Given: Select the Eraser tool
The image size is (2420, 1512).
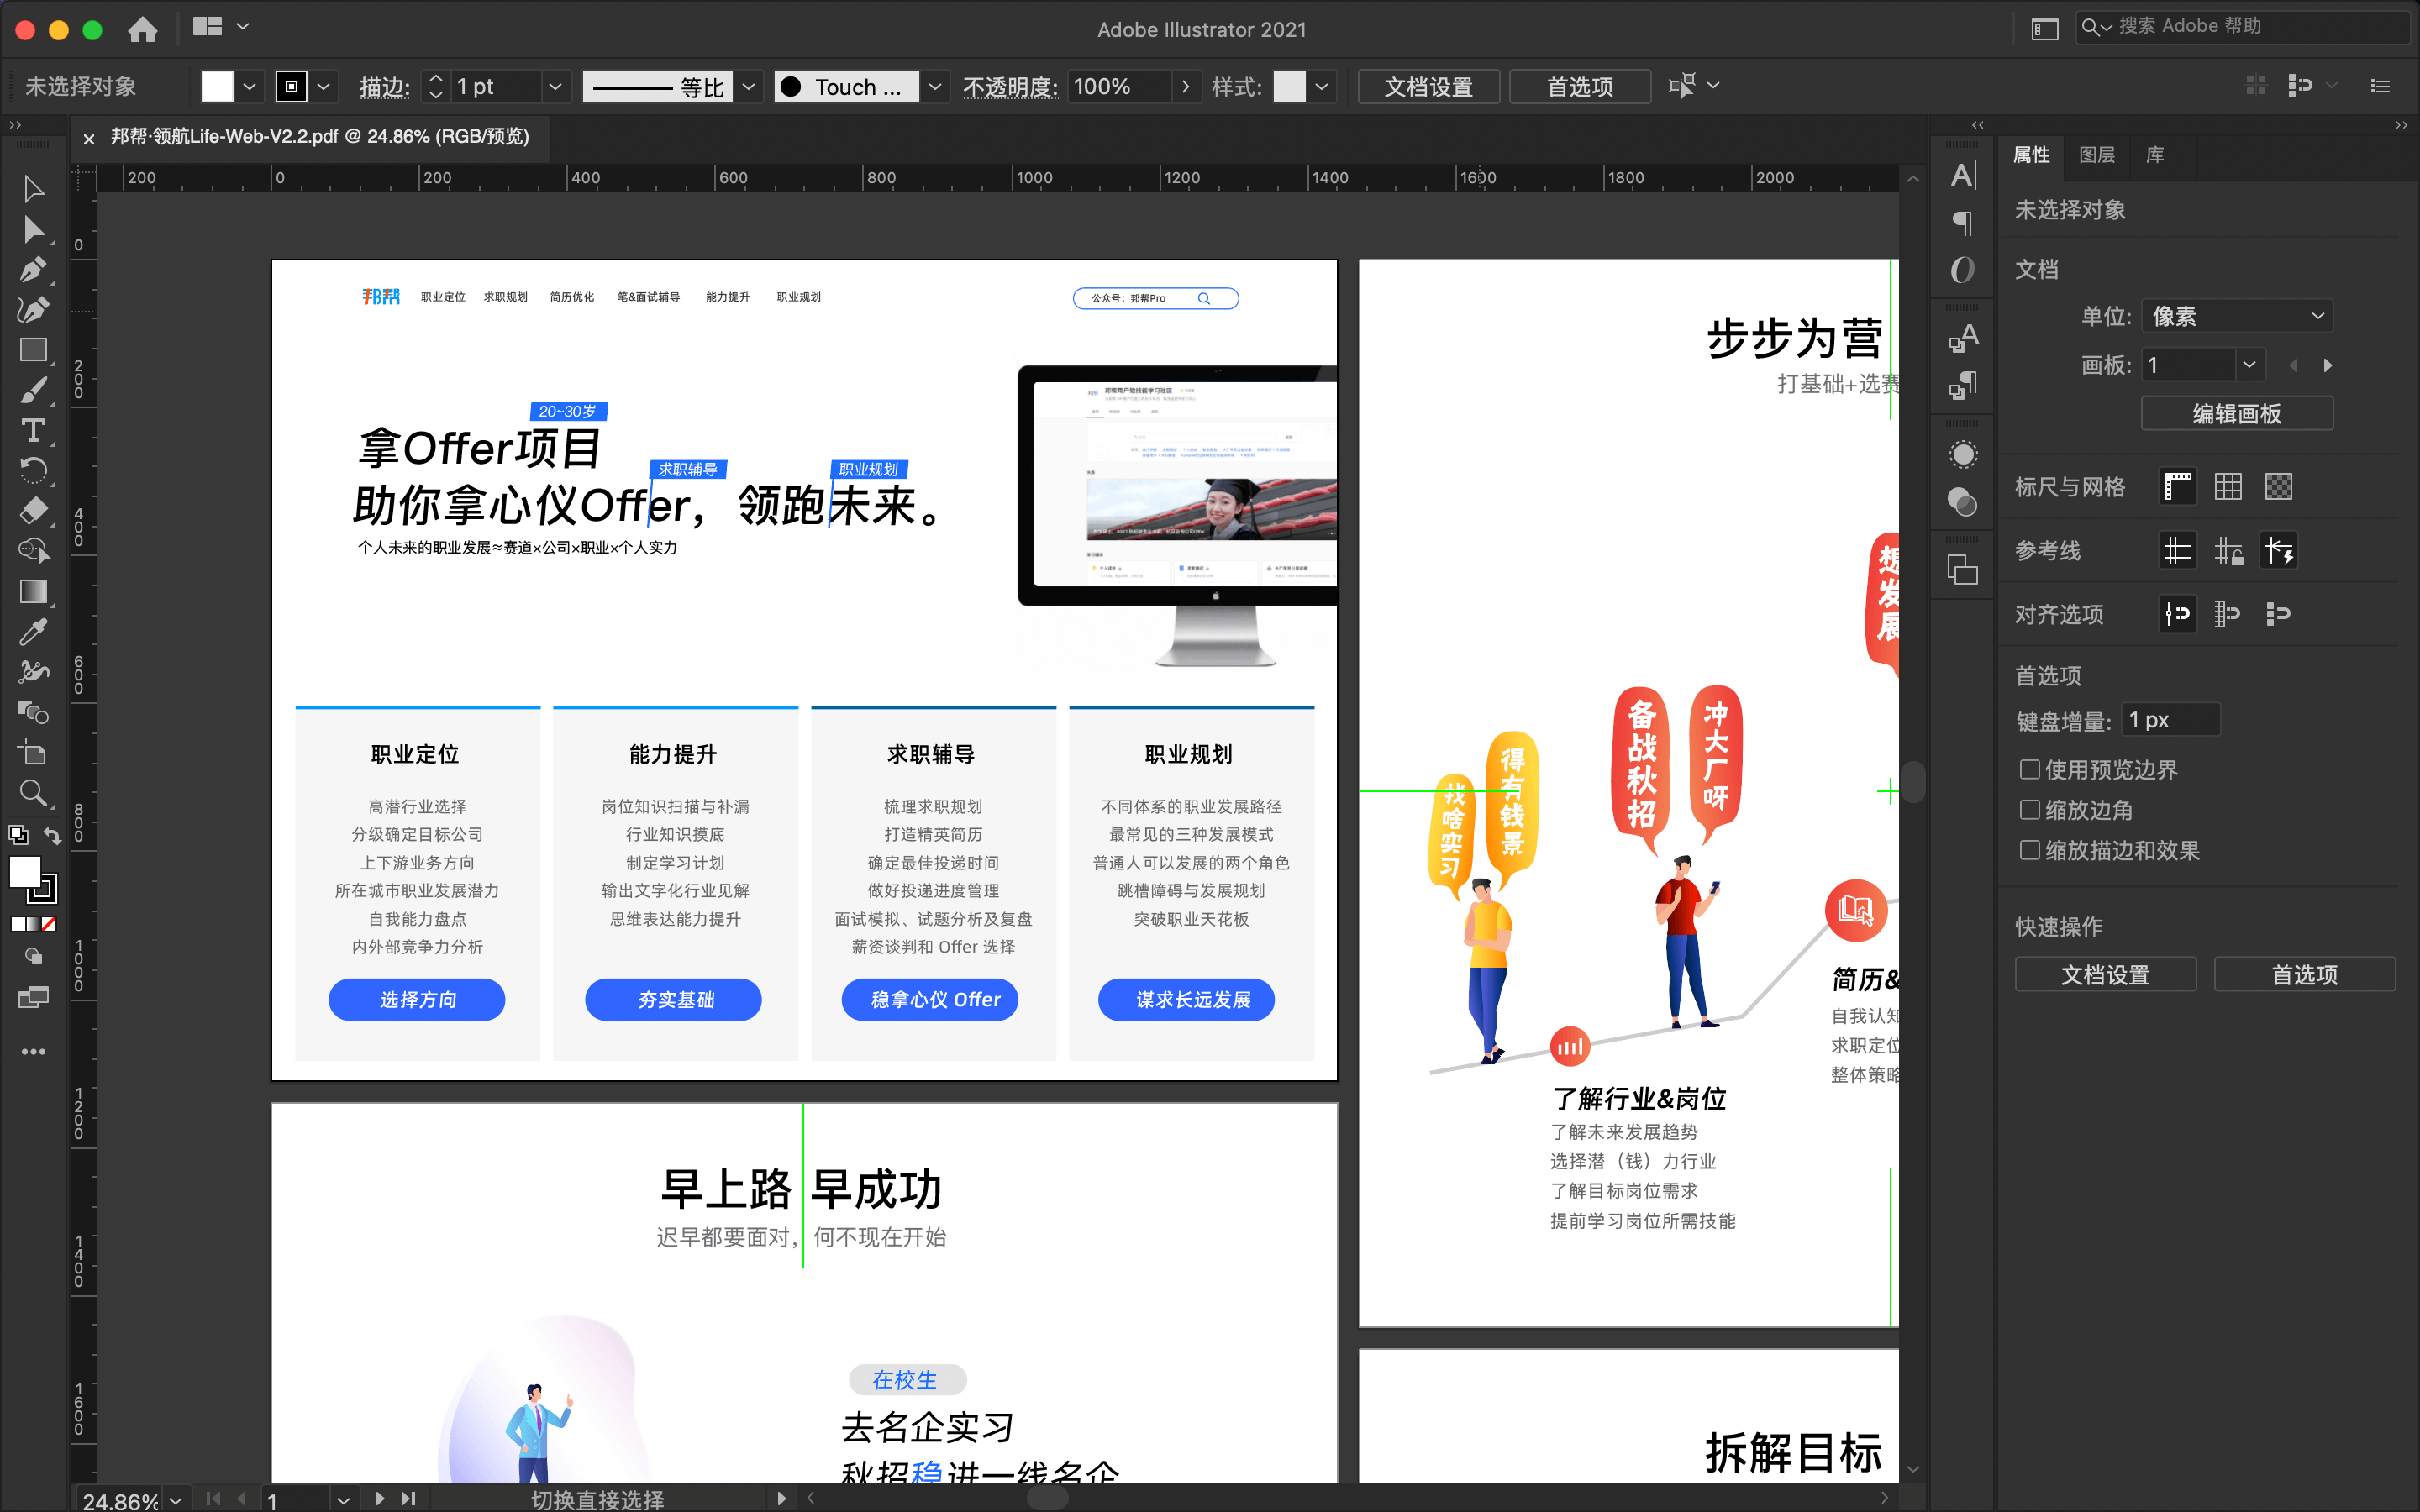Looking at the screenshot, I should [x=33, y=511].
